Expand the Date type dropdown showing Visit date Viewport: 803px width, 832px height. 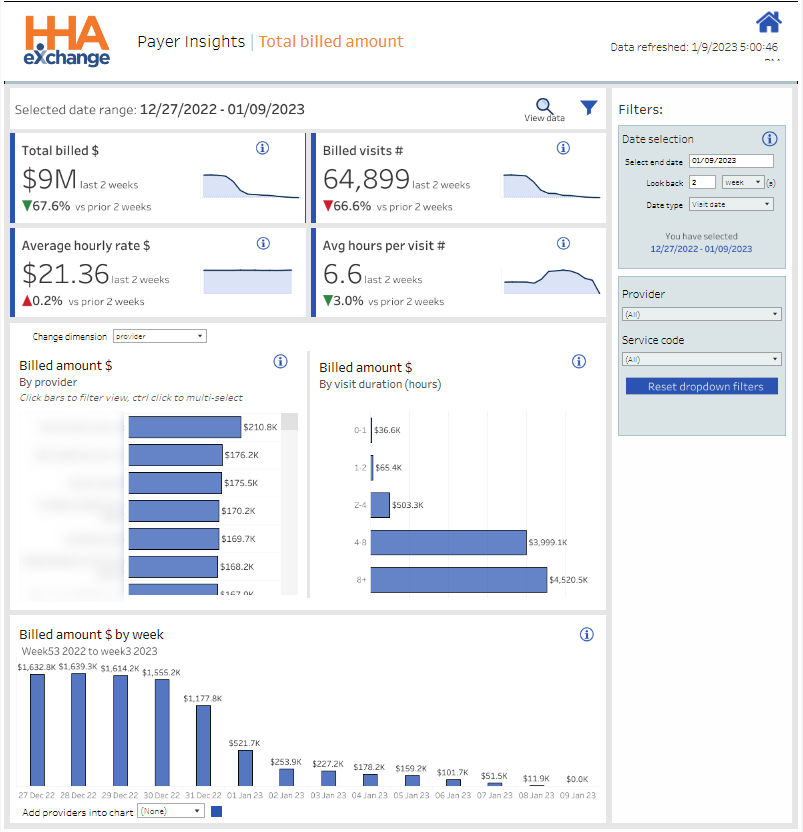(x=730, y=202)
